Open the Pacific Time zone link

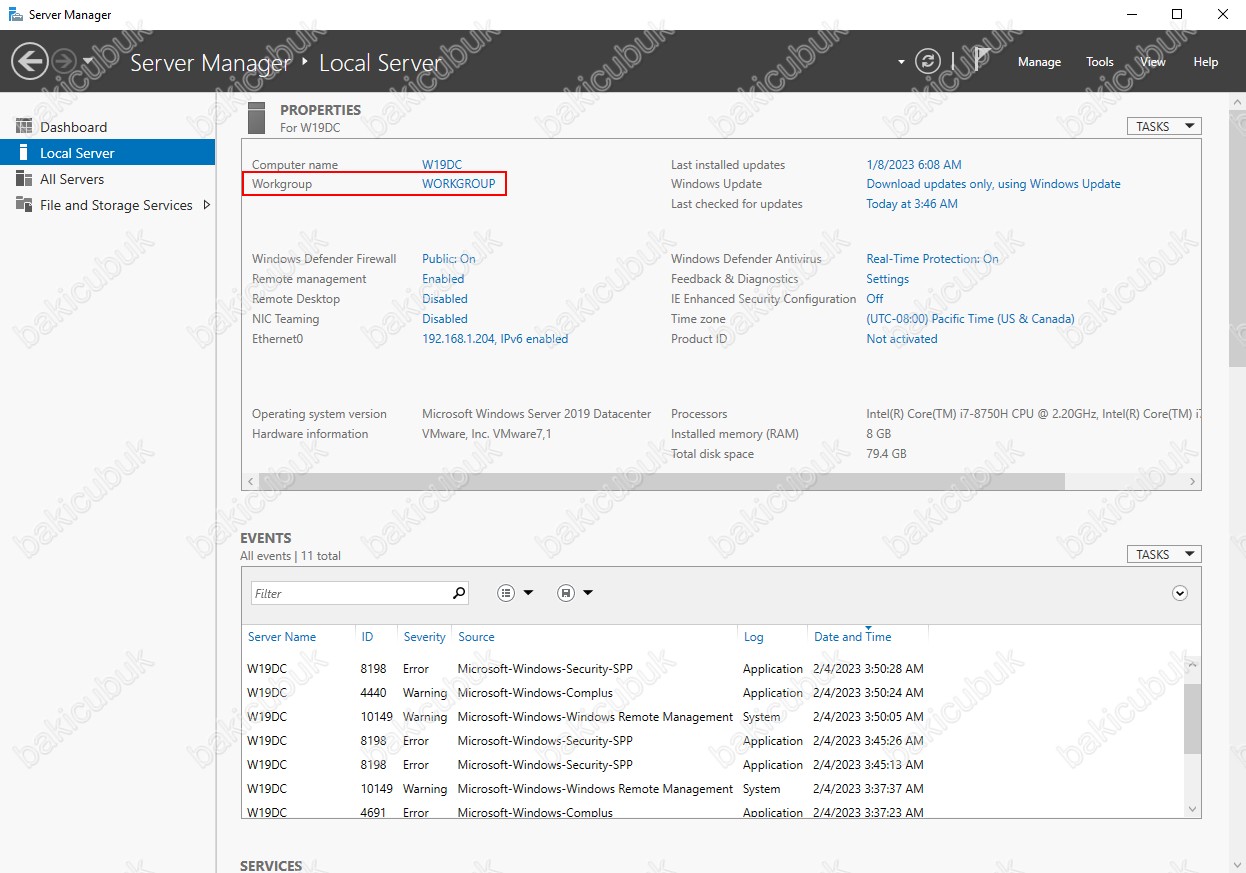point(970,319)
